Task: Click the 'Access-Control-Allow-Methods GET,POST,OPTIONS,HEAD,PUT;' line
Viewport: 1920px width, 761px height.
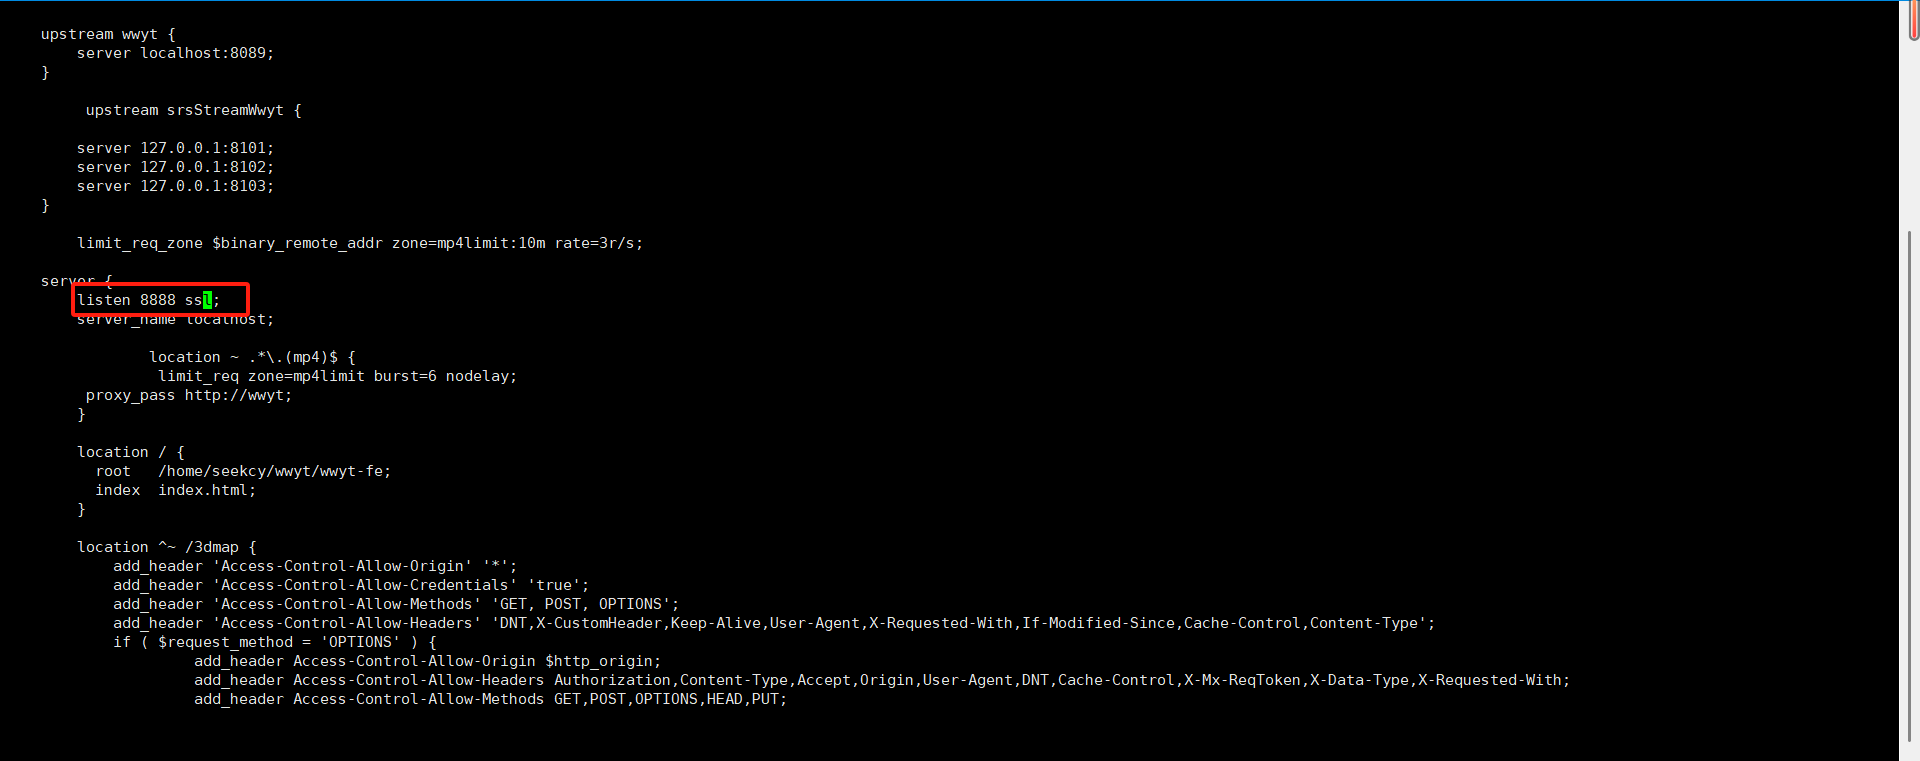Action: coord(491,699)
